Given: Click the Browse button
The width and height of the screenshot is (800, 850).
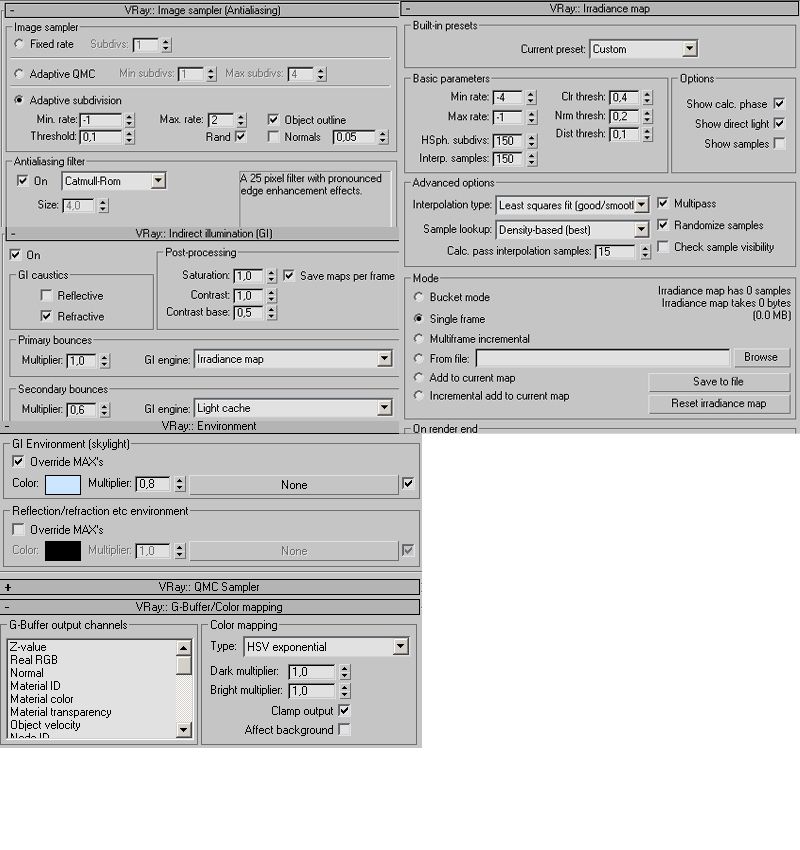Looking at the screenshot, I should [761, 357].
